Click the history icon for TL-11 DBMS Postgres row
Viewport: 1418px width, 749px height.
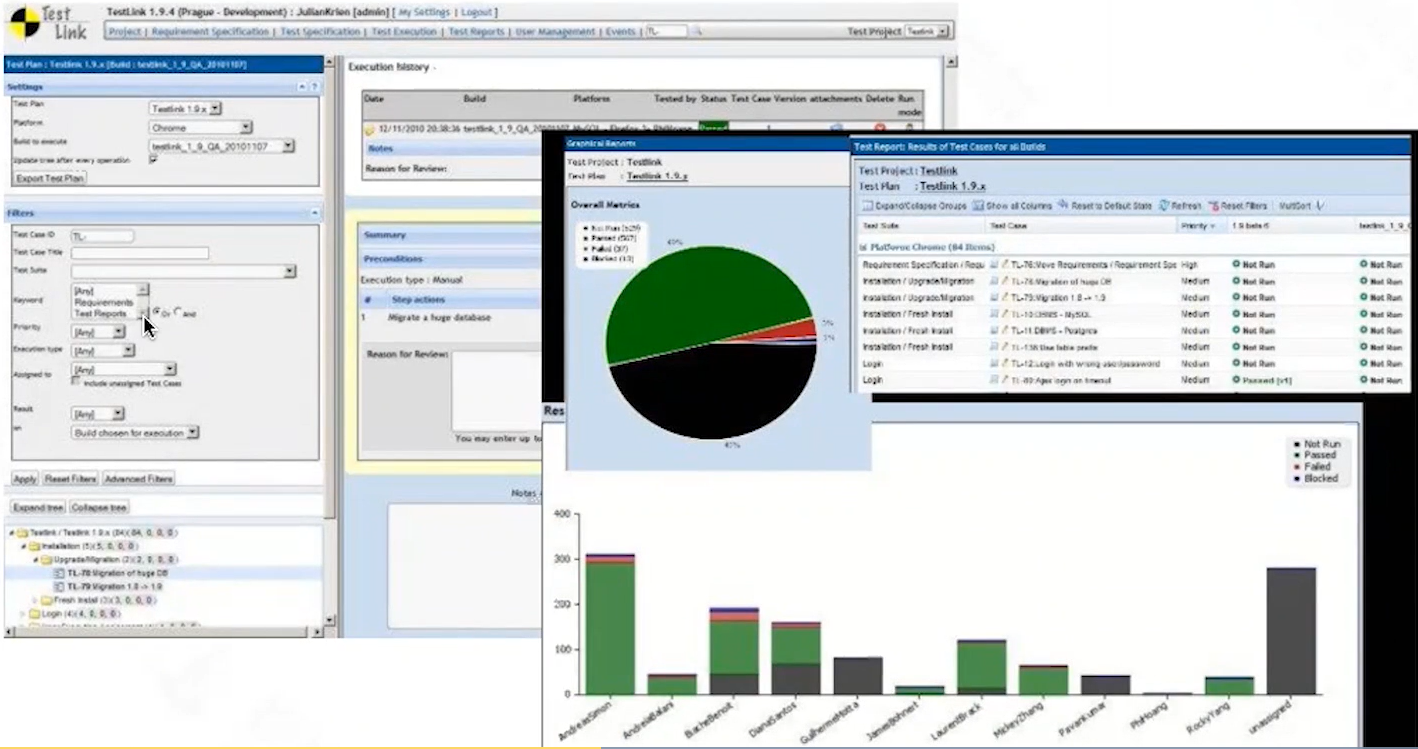pyautogui.click(x=994, y=331)
